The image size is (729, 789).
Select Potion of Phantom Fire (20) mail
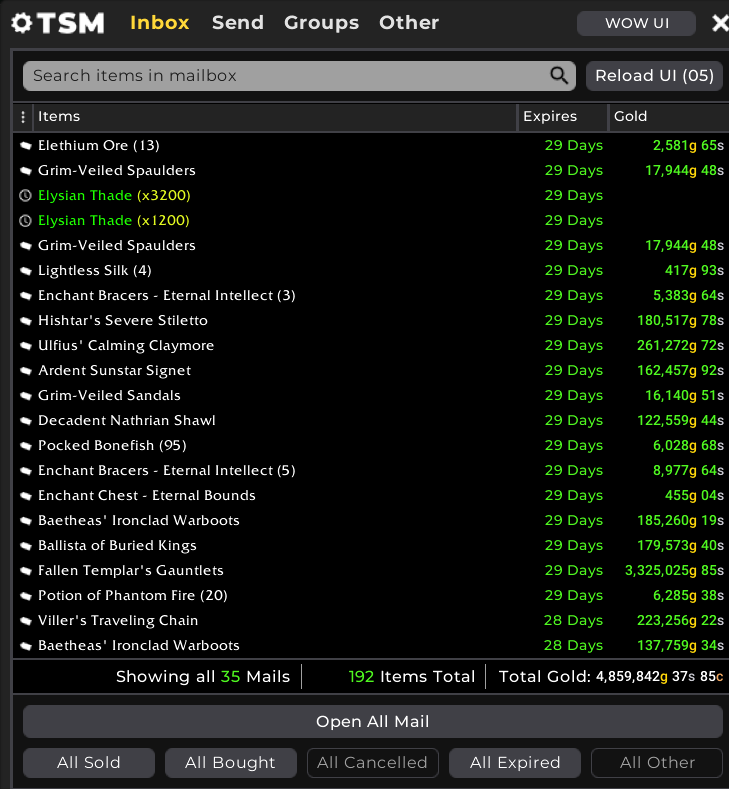[x=371, y=596]
